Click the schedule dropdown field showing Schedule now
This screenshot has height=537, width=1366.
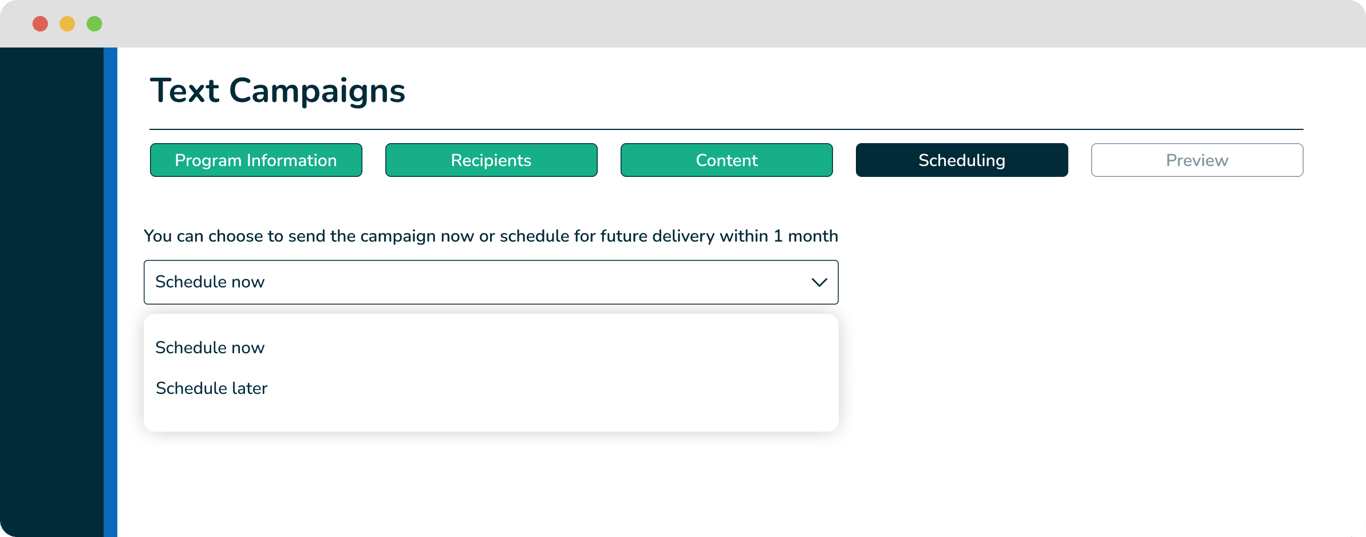[450, 282]
